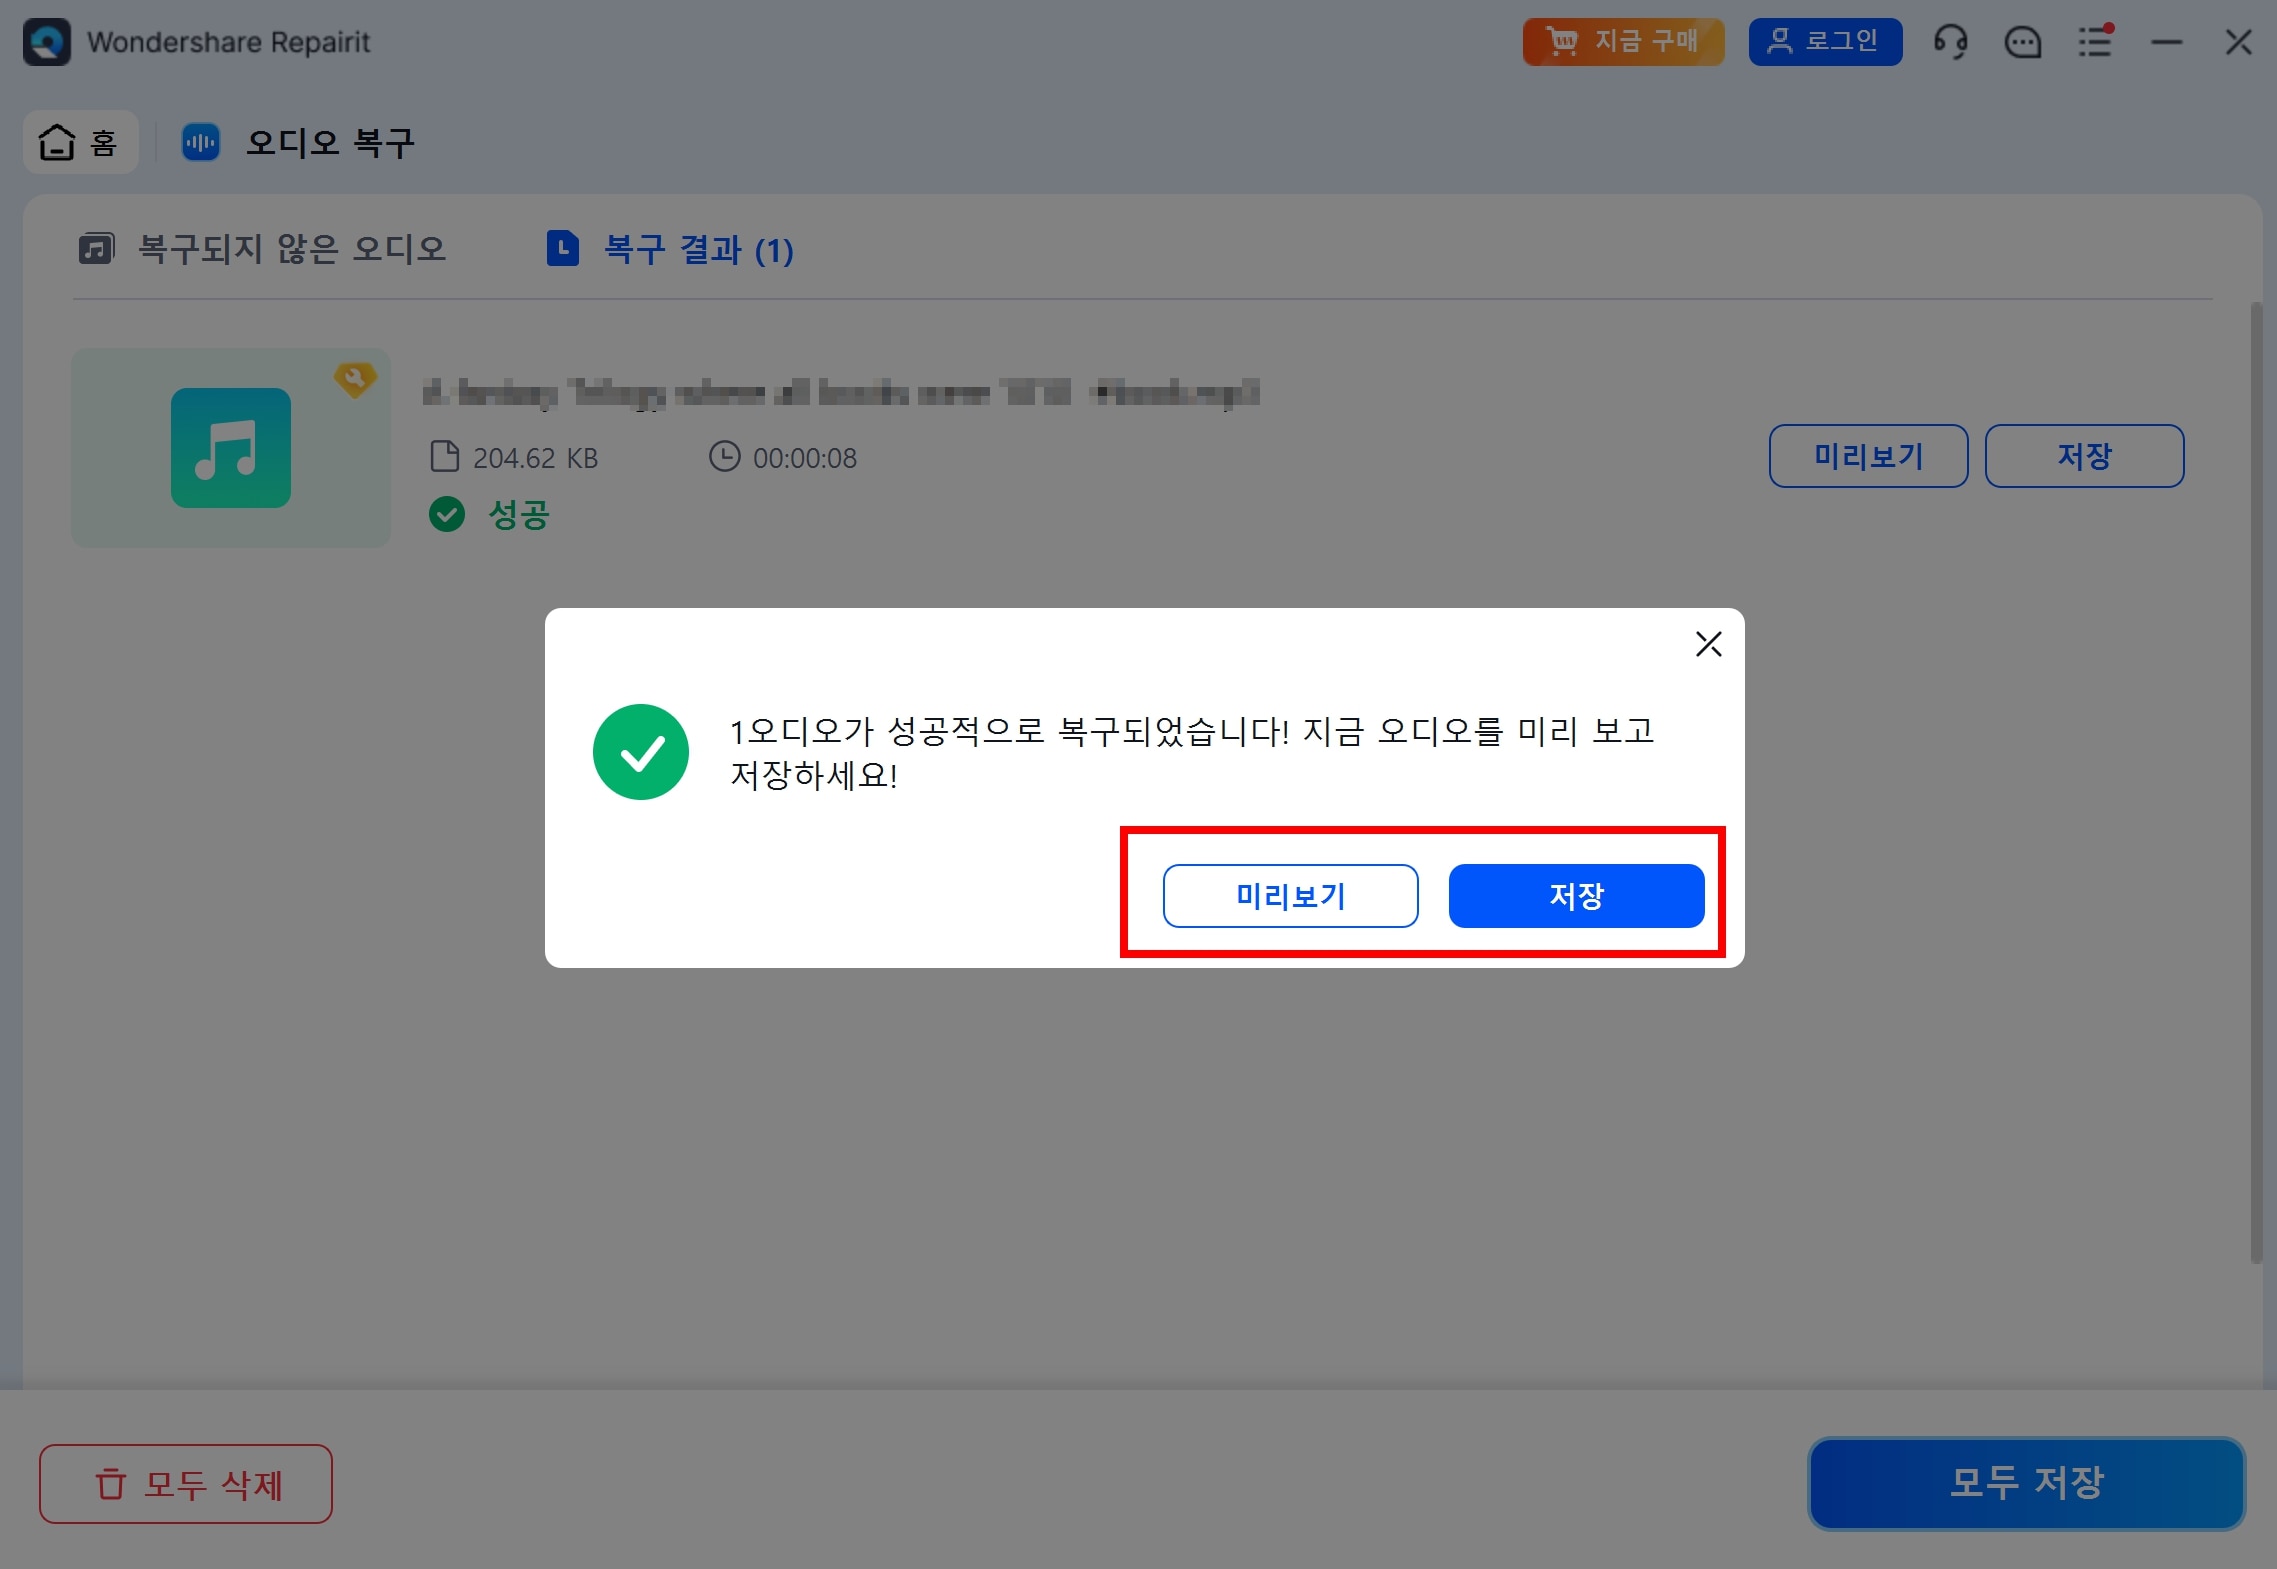Click the audio repair waveform icon
This screenshot has width=2277, height=1569.
200,142
